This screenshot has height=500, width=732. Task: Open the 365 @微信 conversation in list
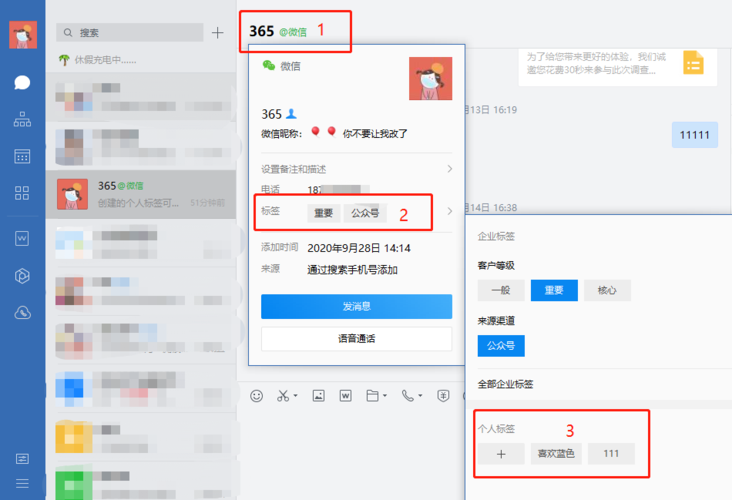[x=141, y=194]
